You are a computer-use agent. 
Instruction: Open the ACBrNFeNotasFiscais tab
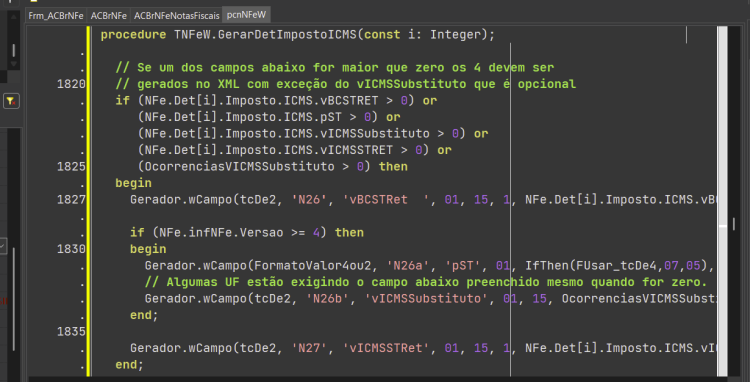click(176, 15)
